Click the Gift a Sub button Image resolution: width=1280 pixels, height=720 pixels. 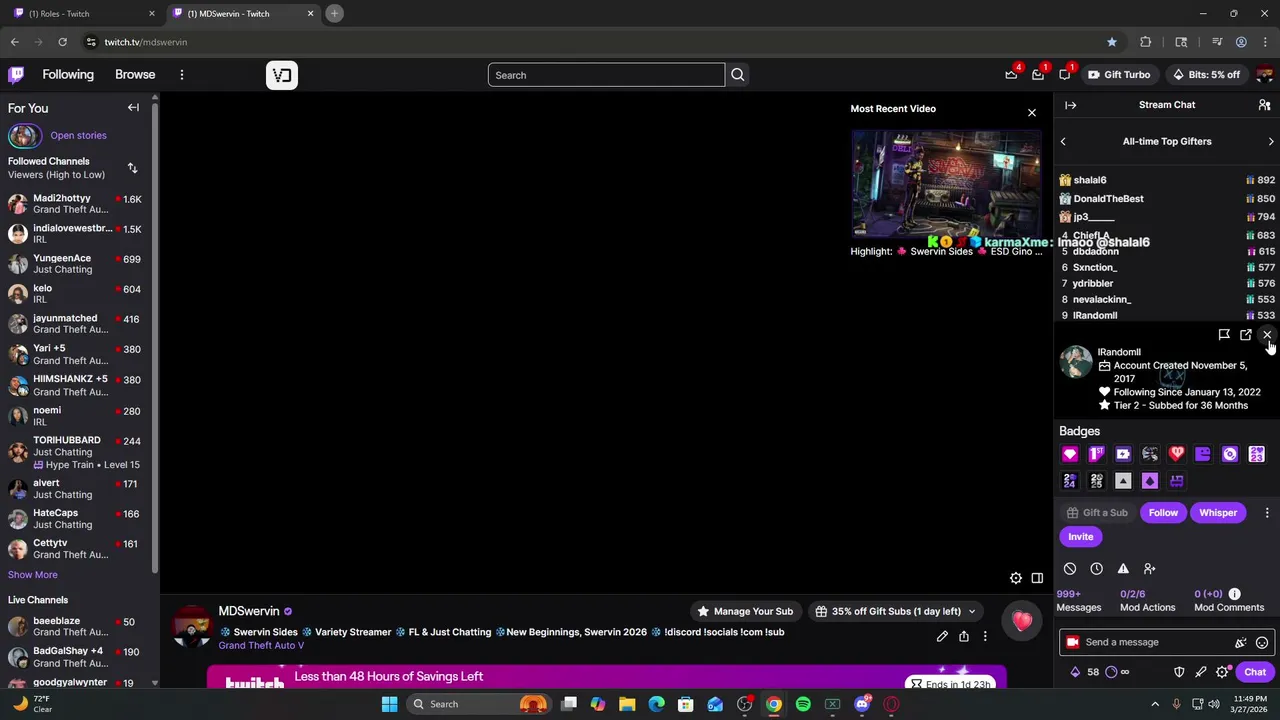click(x=1096, y=513)
